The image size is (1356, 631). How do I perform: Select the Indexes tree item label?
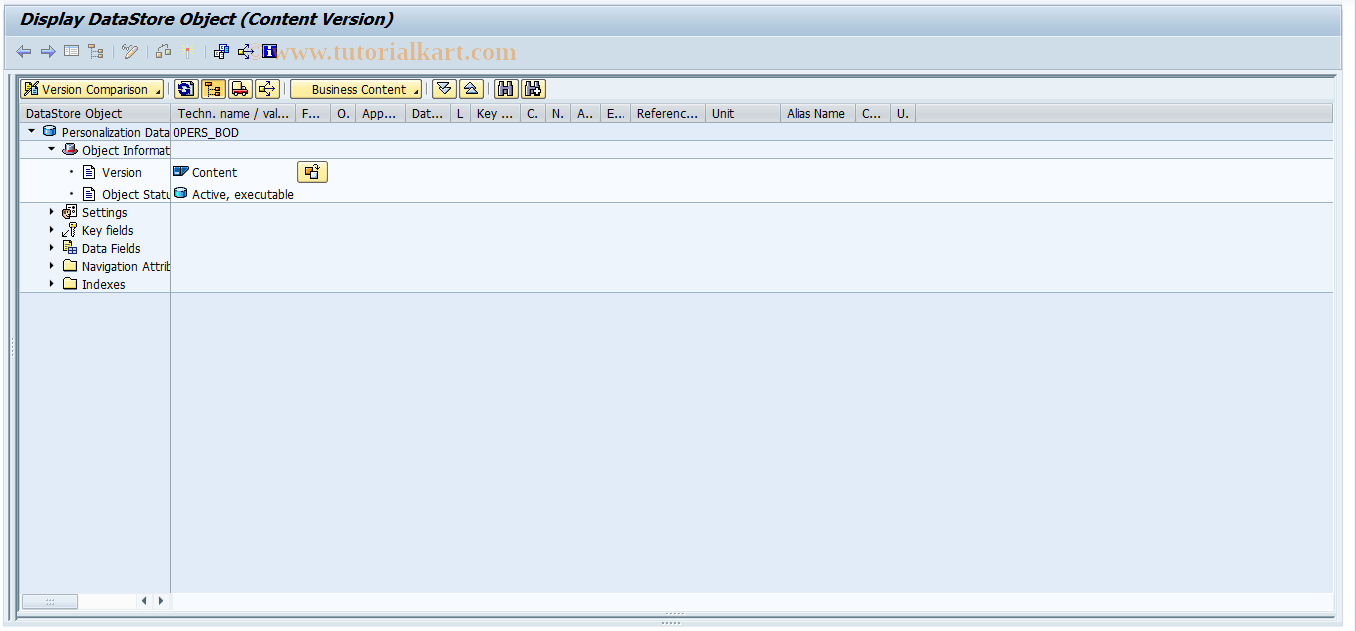coord(103,284)
